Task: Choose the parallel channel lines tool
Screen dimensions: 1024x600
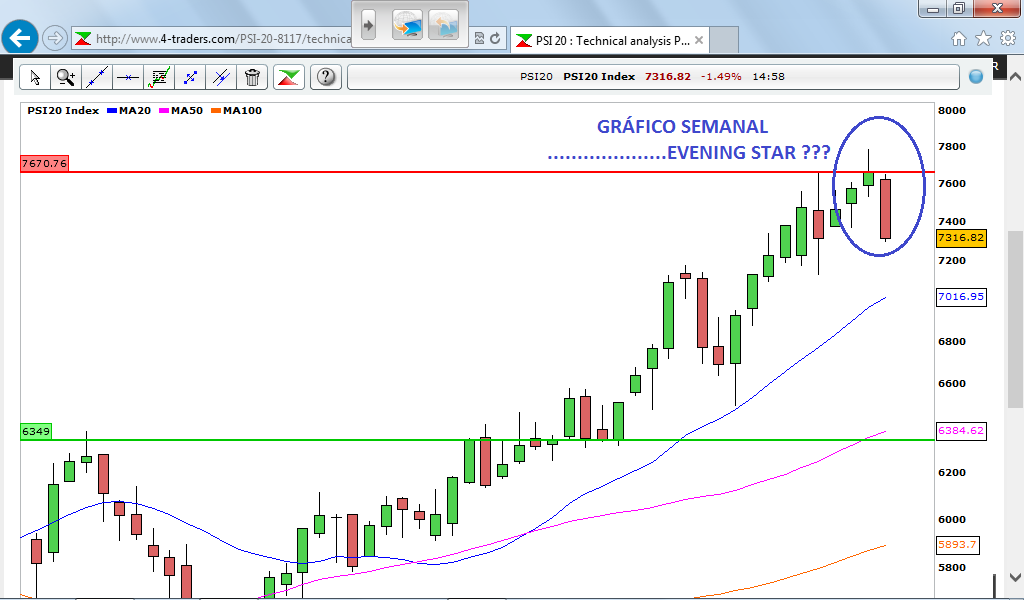Action: pyautogui.click(x=221, y=77)
